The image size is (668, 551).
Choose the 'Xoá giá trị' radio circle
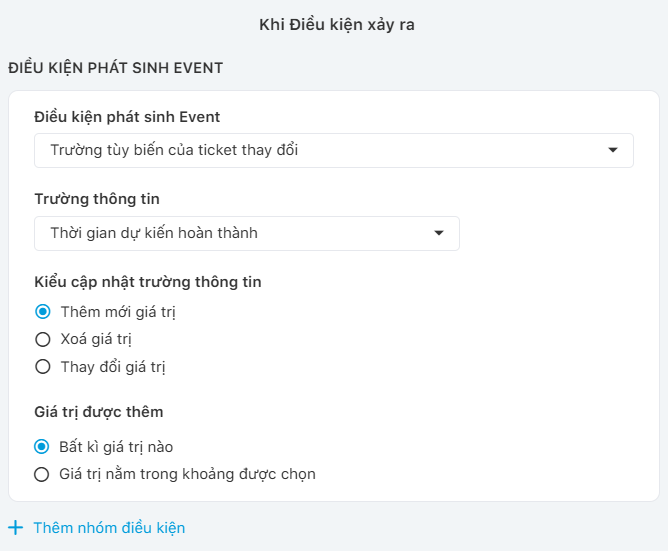(43, 339)
